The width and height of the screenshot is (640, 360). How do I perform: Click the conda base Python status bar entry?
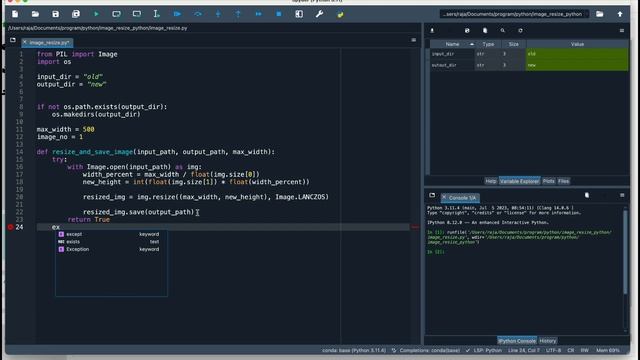(353, 350)
